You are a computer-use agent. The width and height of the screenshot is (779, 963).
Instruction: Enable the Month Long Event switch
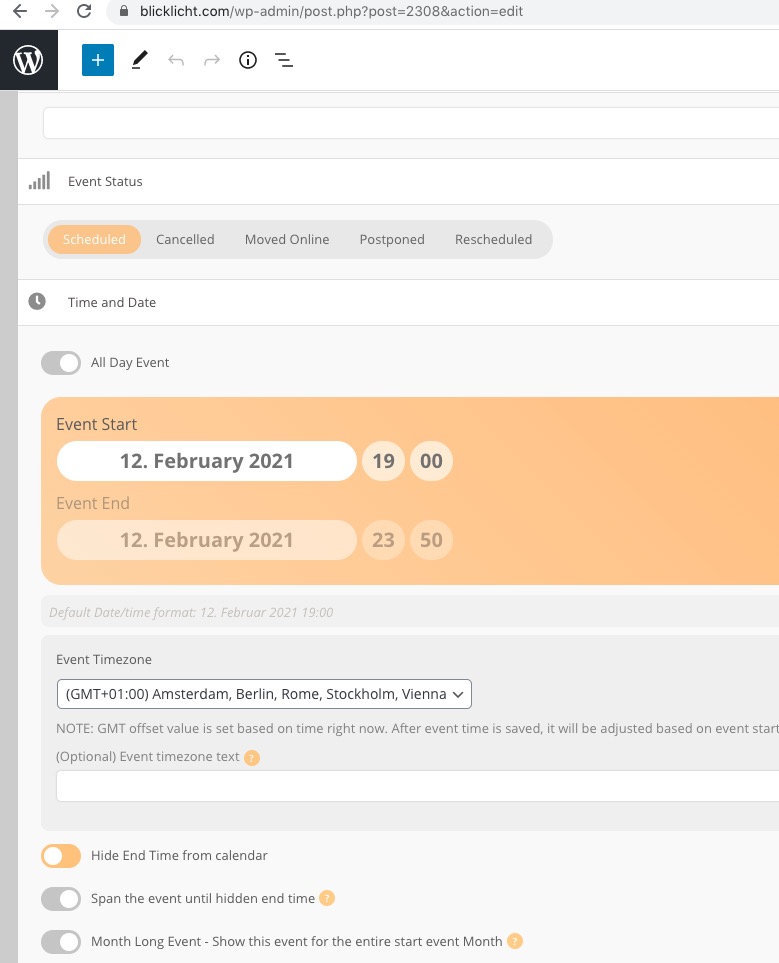pos(61,942)
